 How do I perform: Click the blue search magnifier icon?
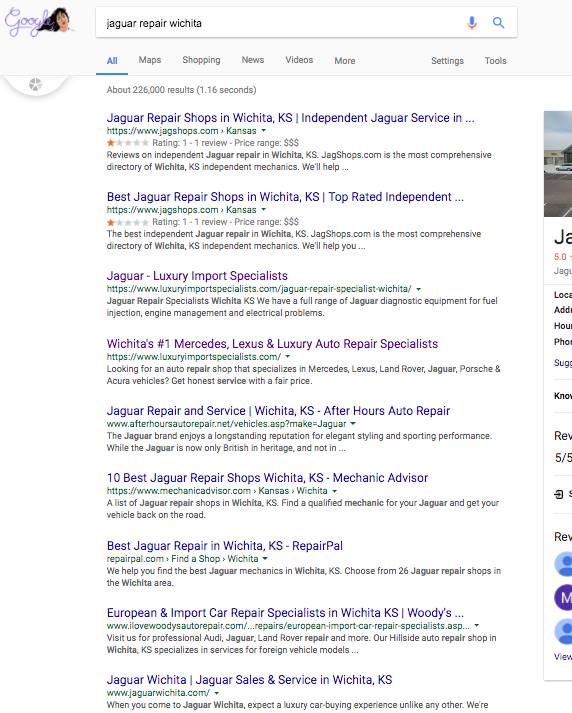point(498,23)
